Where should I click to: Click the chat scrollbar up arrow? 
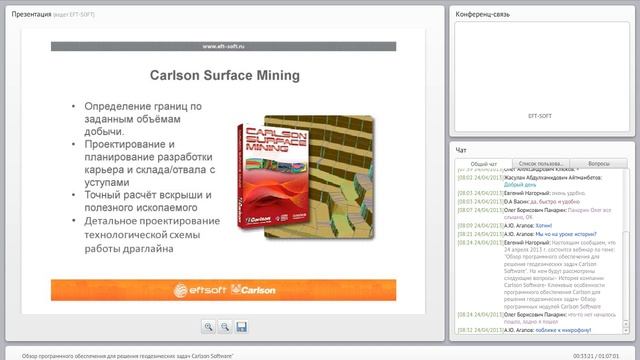(x=626, y=324)
